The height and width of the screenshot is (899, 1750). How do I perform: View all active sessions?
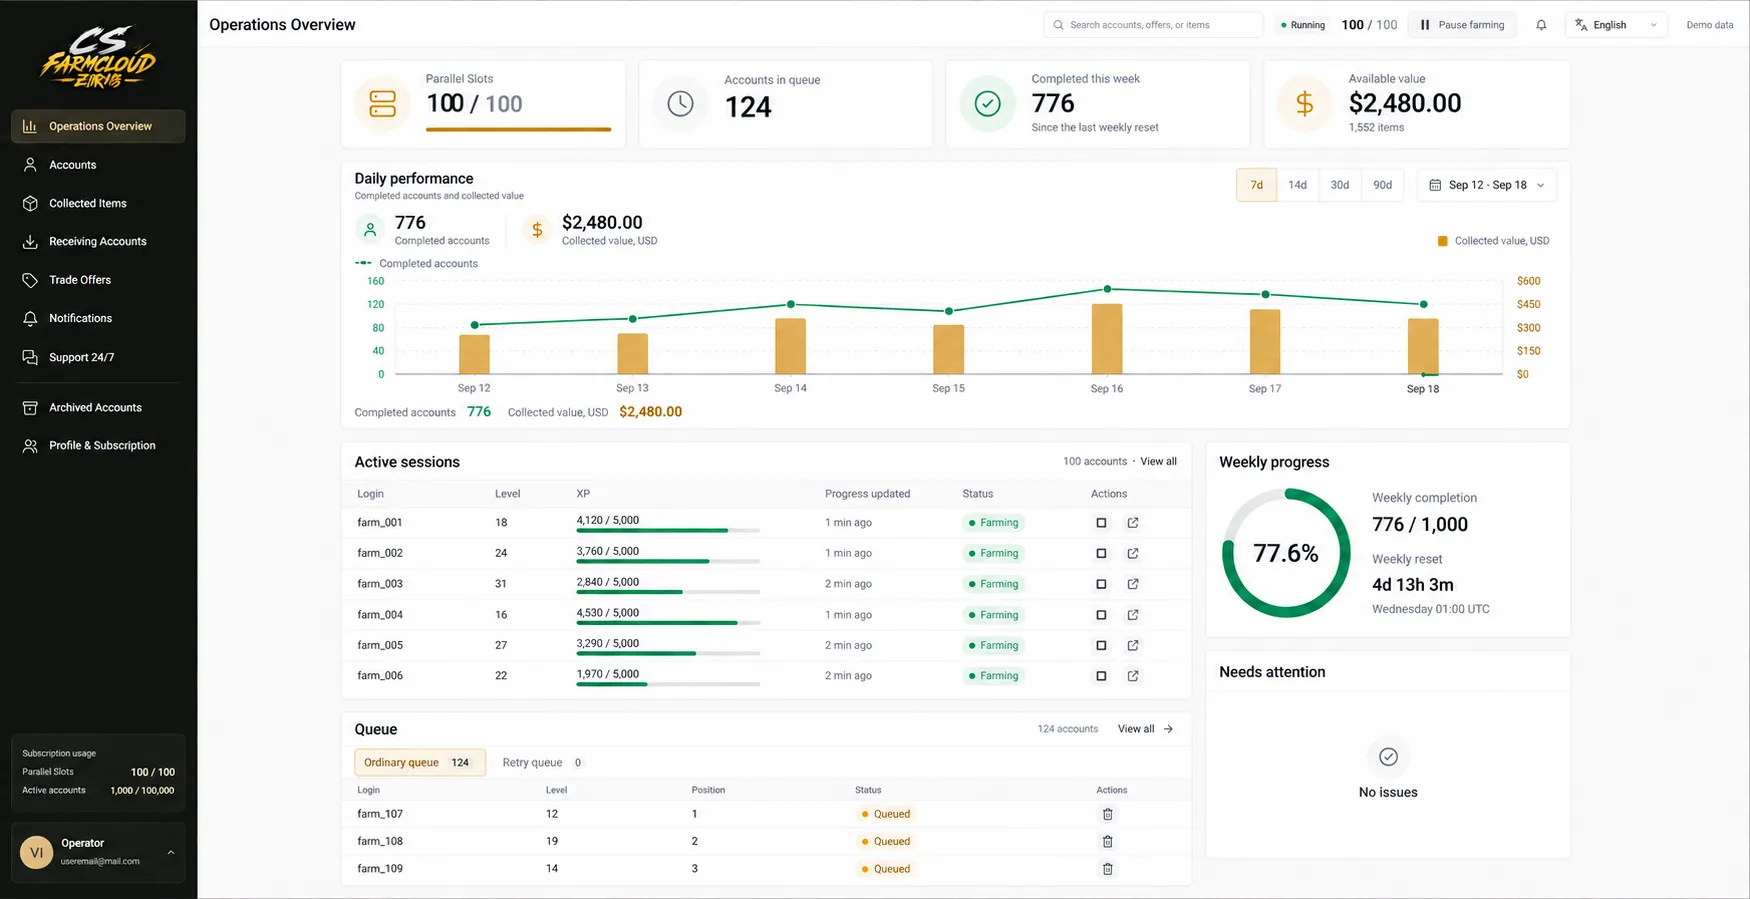click(x=1158, y=462)
